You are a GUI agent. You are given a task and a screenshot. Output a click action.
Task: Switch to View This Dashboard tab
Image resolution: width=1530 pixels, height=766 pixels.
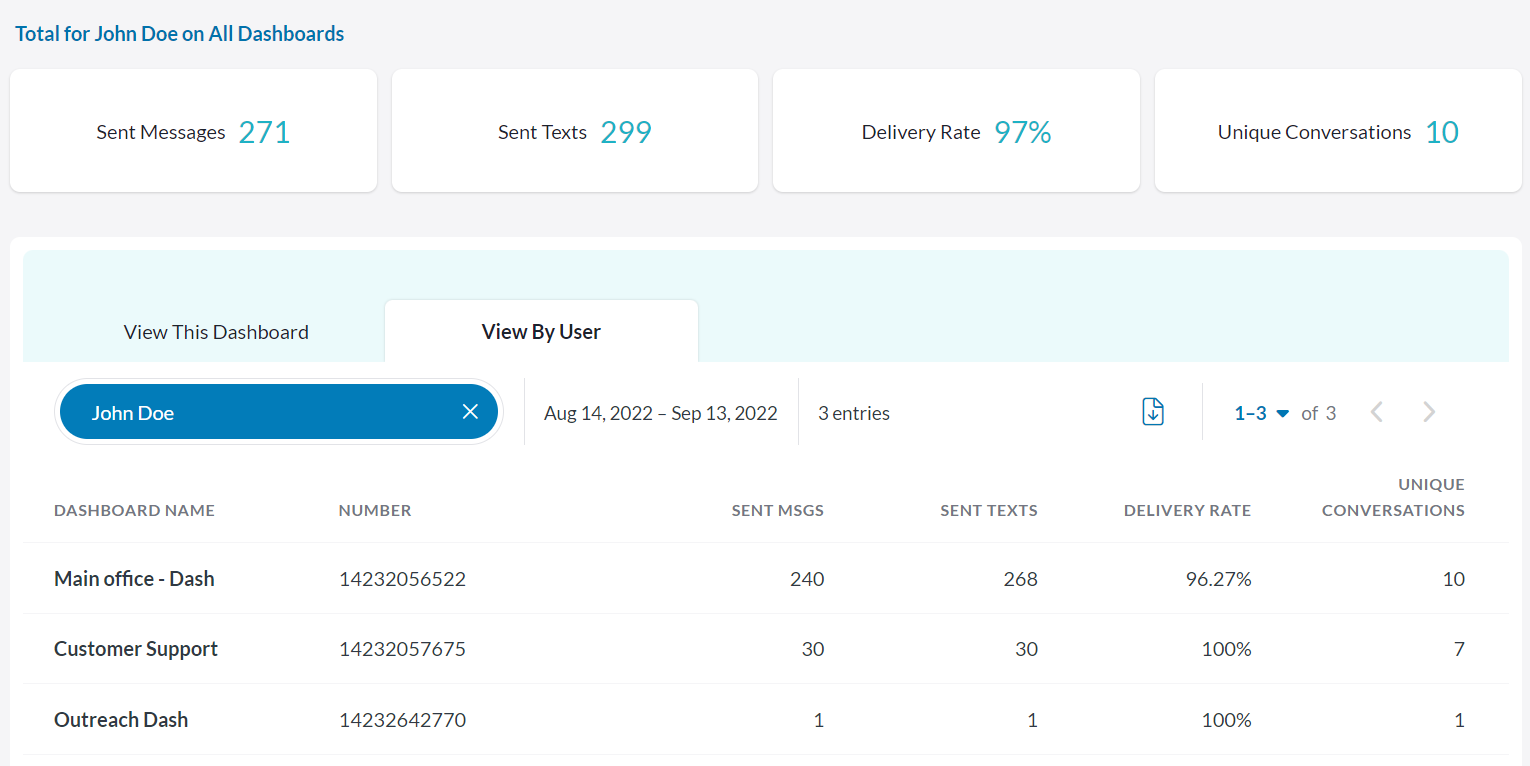tap(216, 332)
